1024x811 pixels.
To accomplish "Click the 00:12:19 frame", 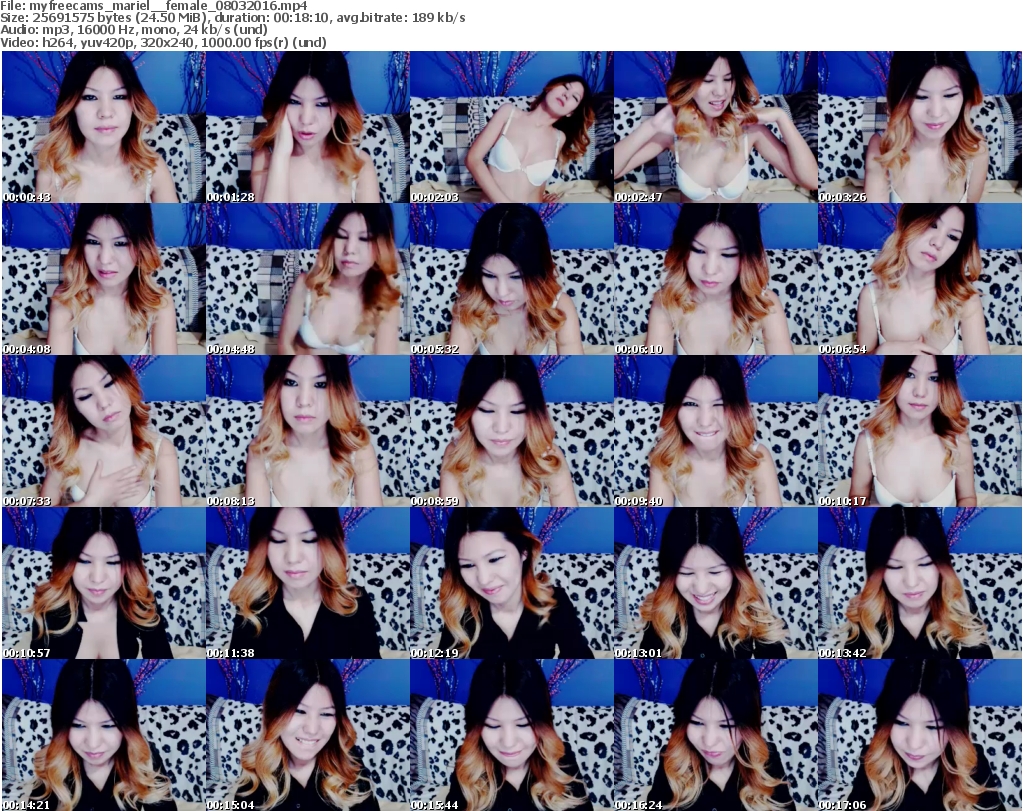I will pos(511,583).
